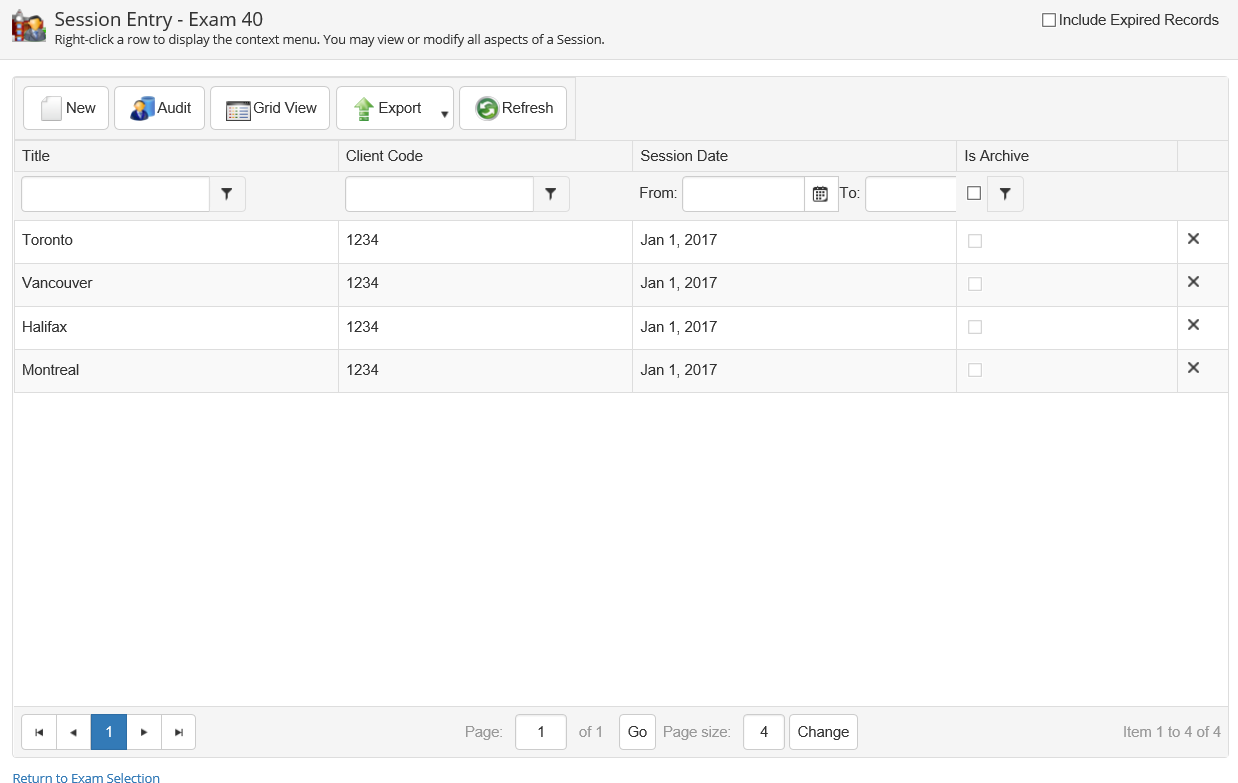1238x783 pixels.
Task: Toggle the Is Archive filter checkbox
Action: pyautogui.click(x=974, y=194)
